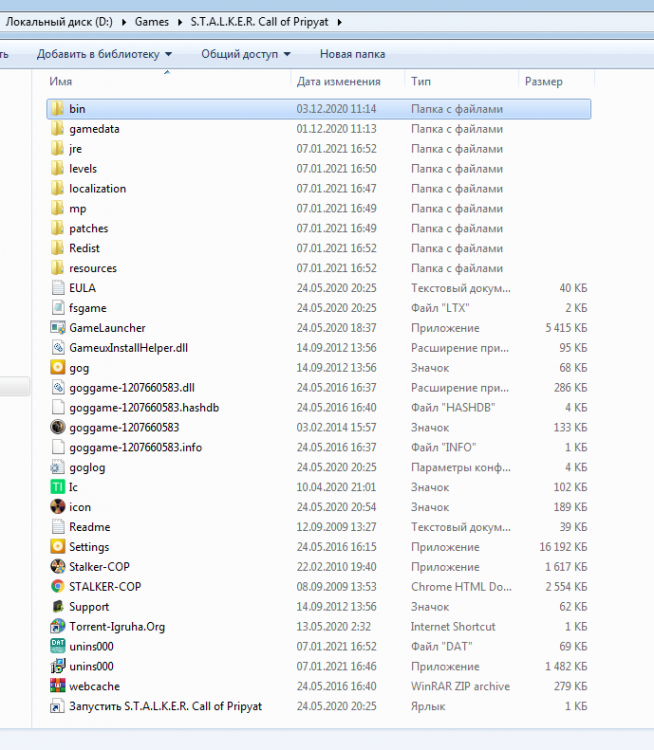Navigate to Games in the address bar
Screen dimensions: 654x750
tap(152, 22)
